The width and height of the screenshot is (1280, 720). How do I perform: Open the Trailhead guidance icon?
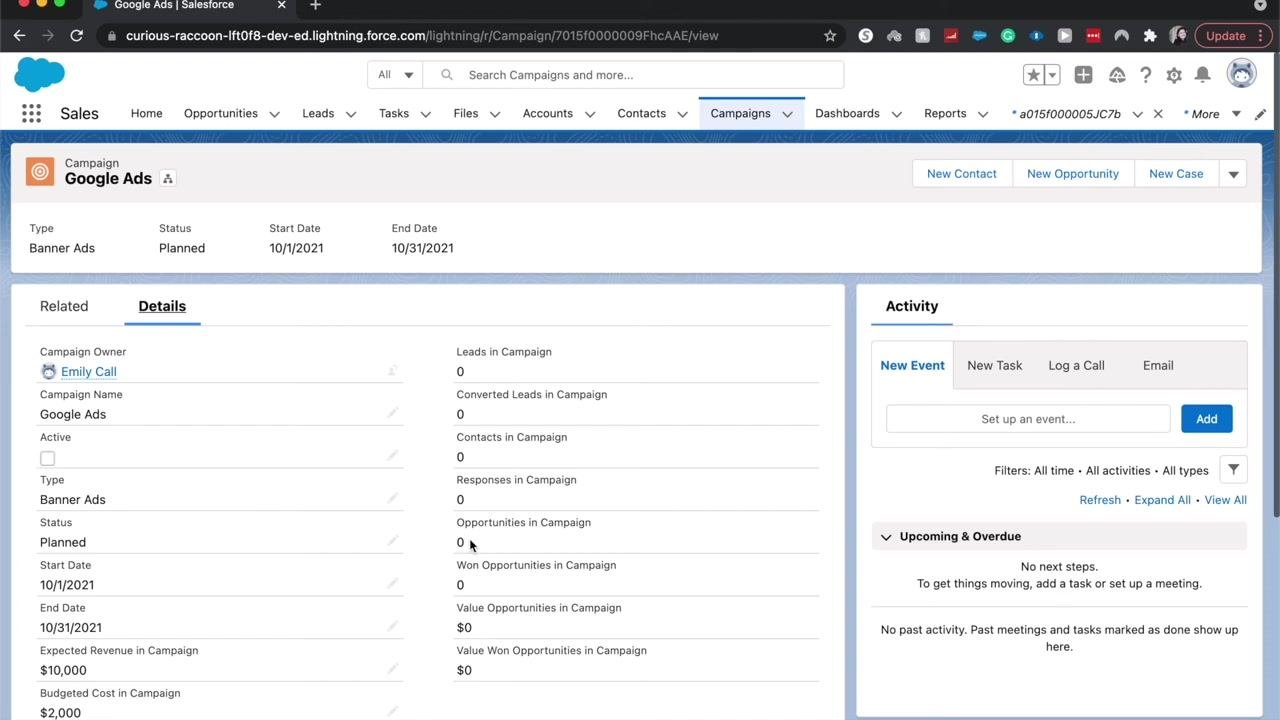[1117, 75]
